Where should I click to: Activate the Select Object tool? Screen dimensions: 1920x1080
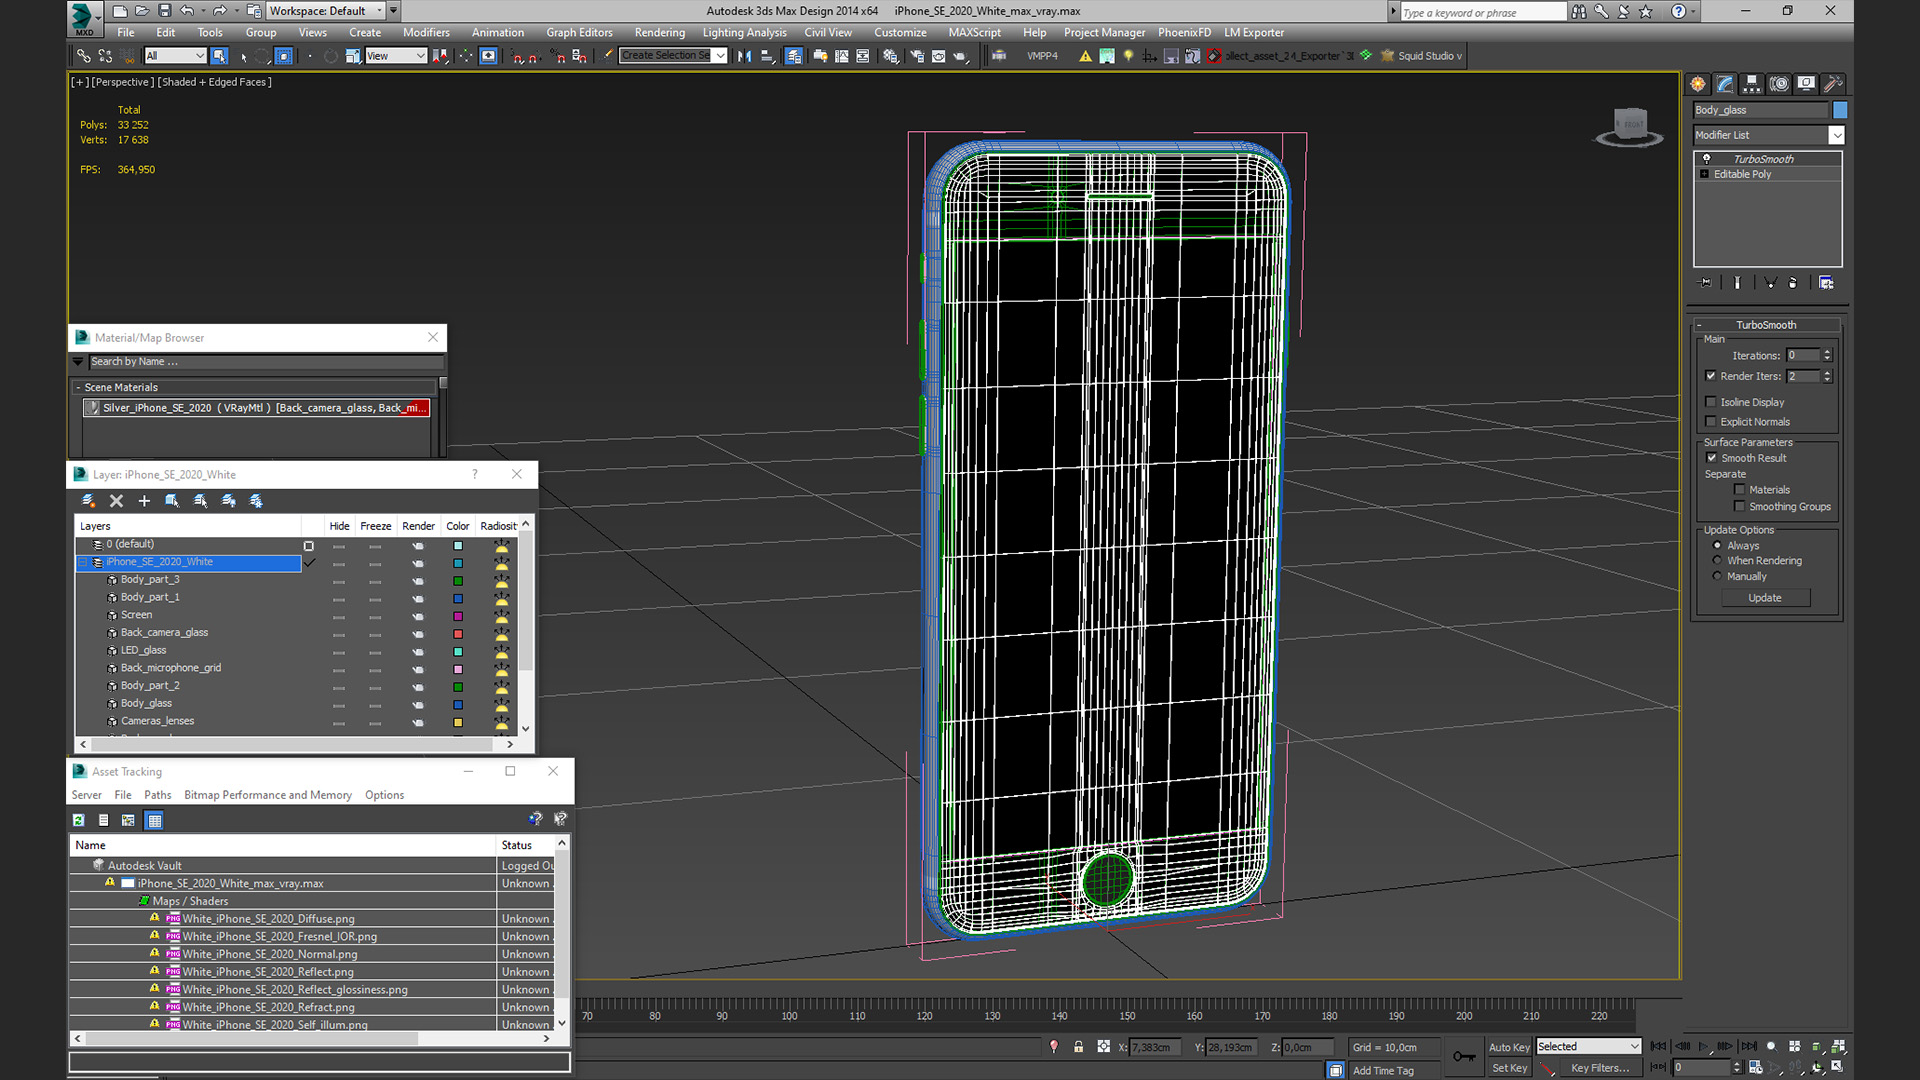pyautogui.click(x=220, y=56)
